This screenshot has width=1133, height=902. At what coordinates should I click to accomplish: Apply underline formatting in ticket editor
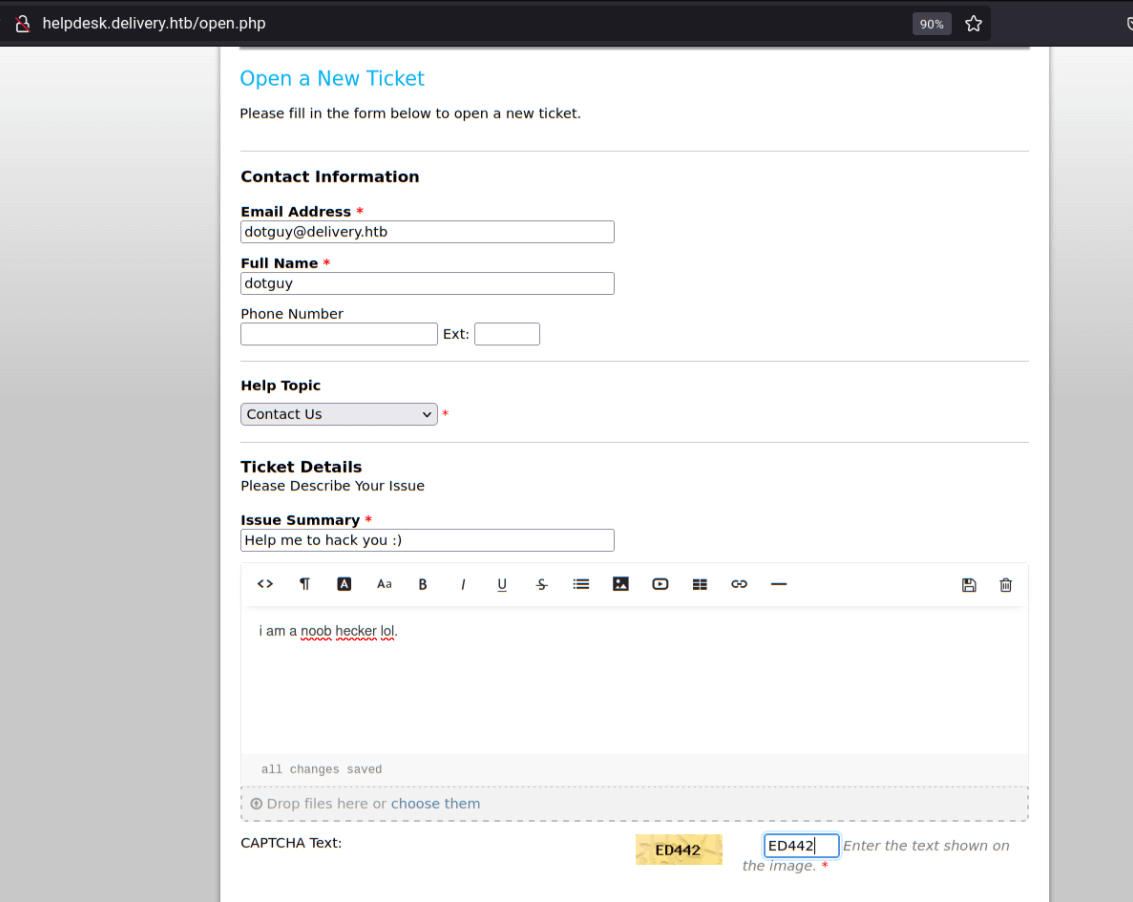pos(502,584)
